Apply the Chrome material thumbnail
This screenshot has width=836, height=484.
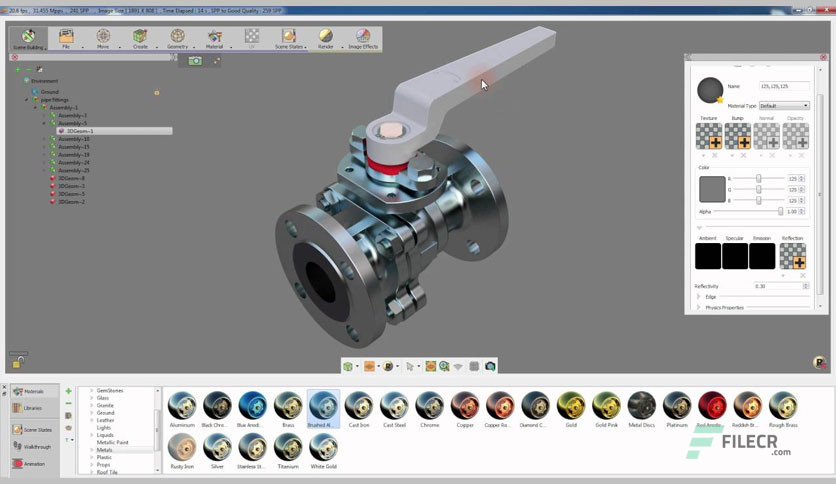click(430, 409)
